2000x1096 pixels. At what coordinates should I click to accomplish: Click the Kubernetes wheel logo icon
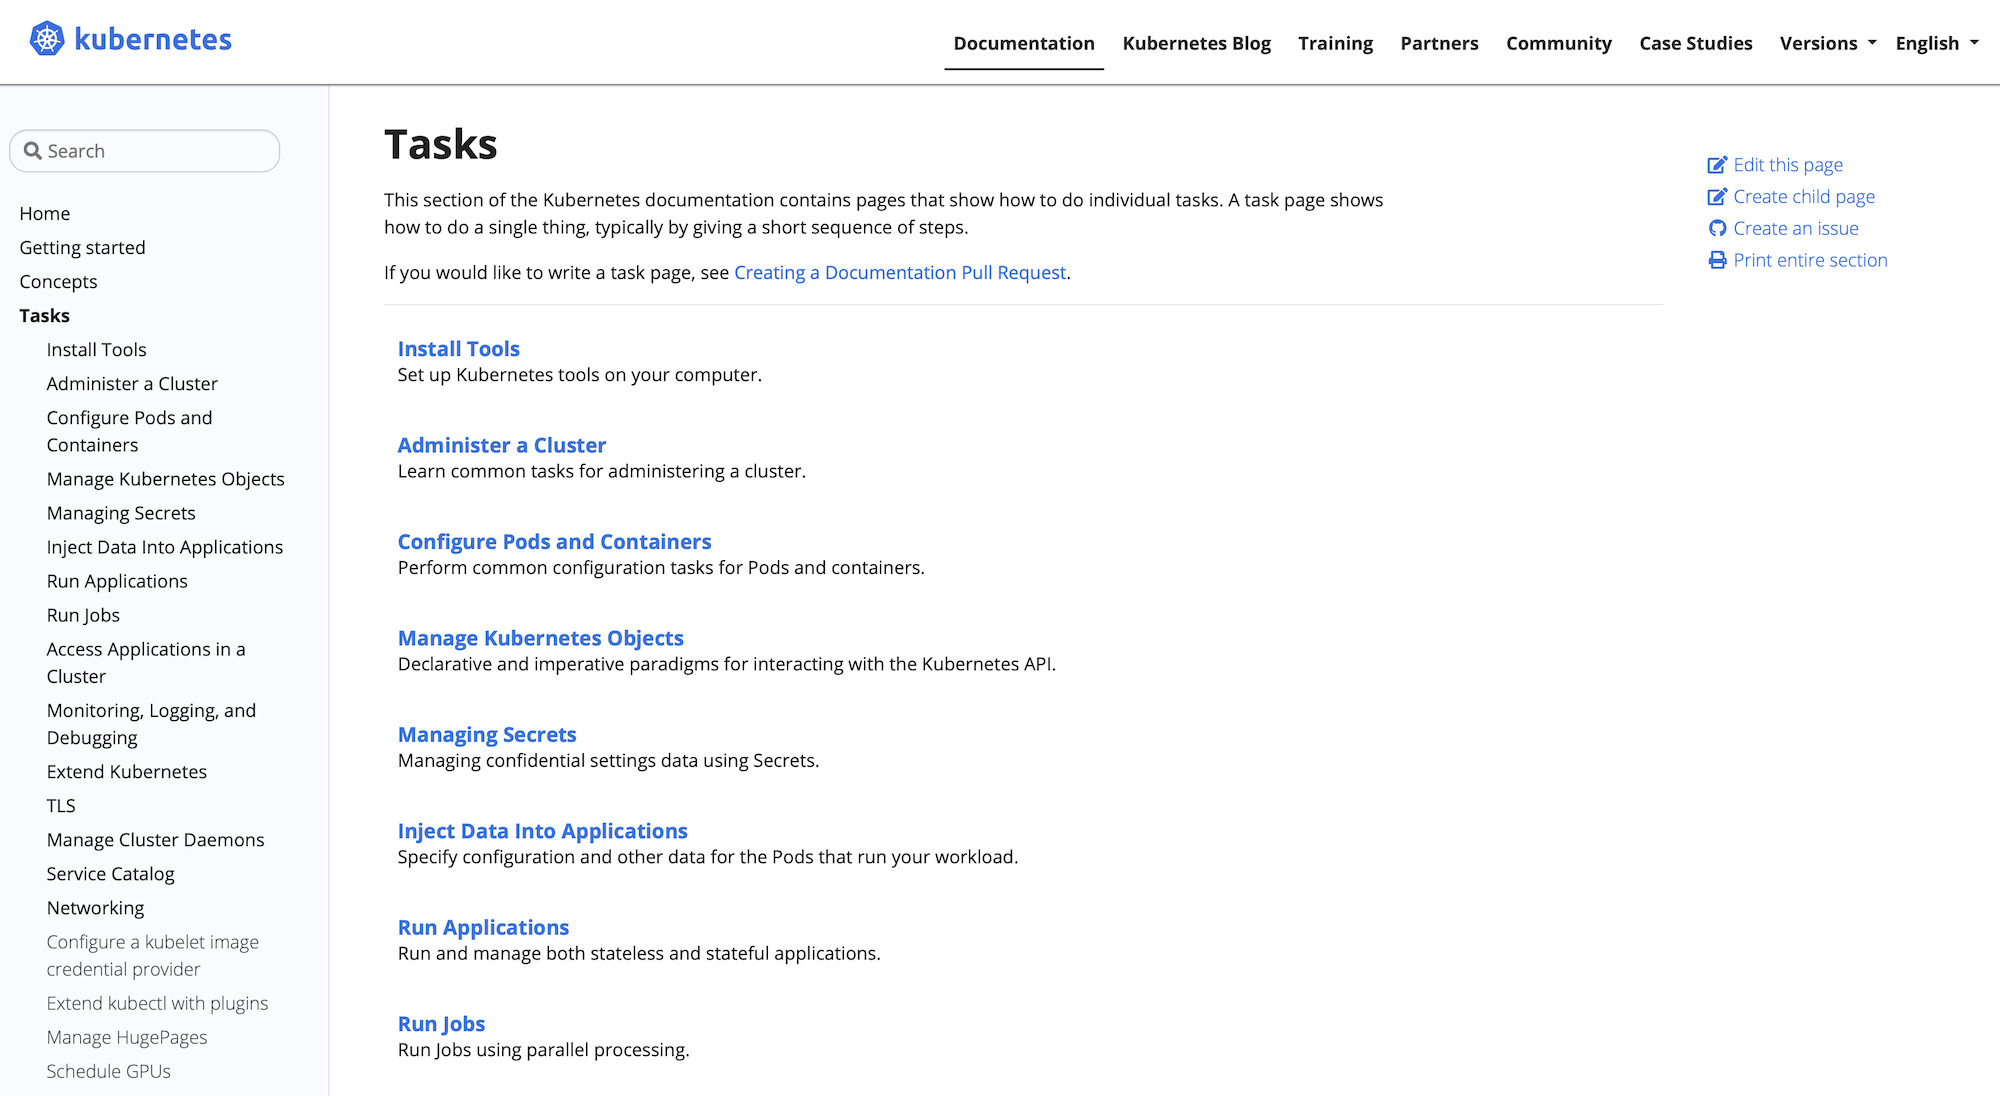click(46, 39)
